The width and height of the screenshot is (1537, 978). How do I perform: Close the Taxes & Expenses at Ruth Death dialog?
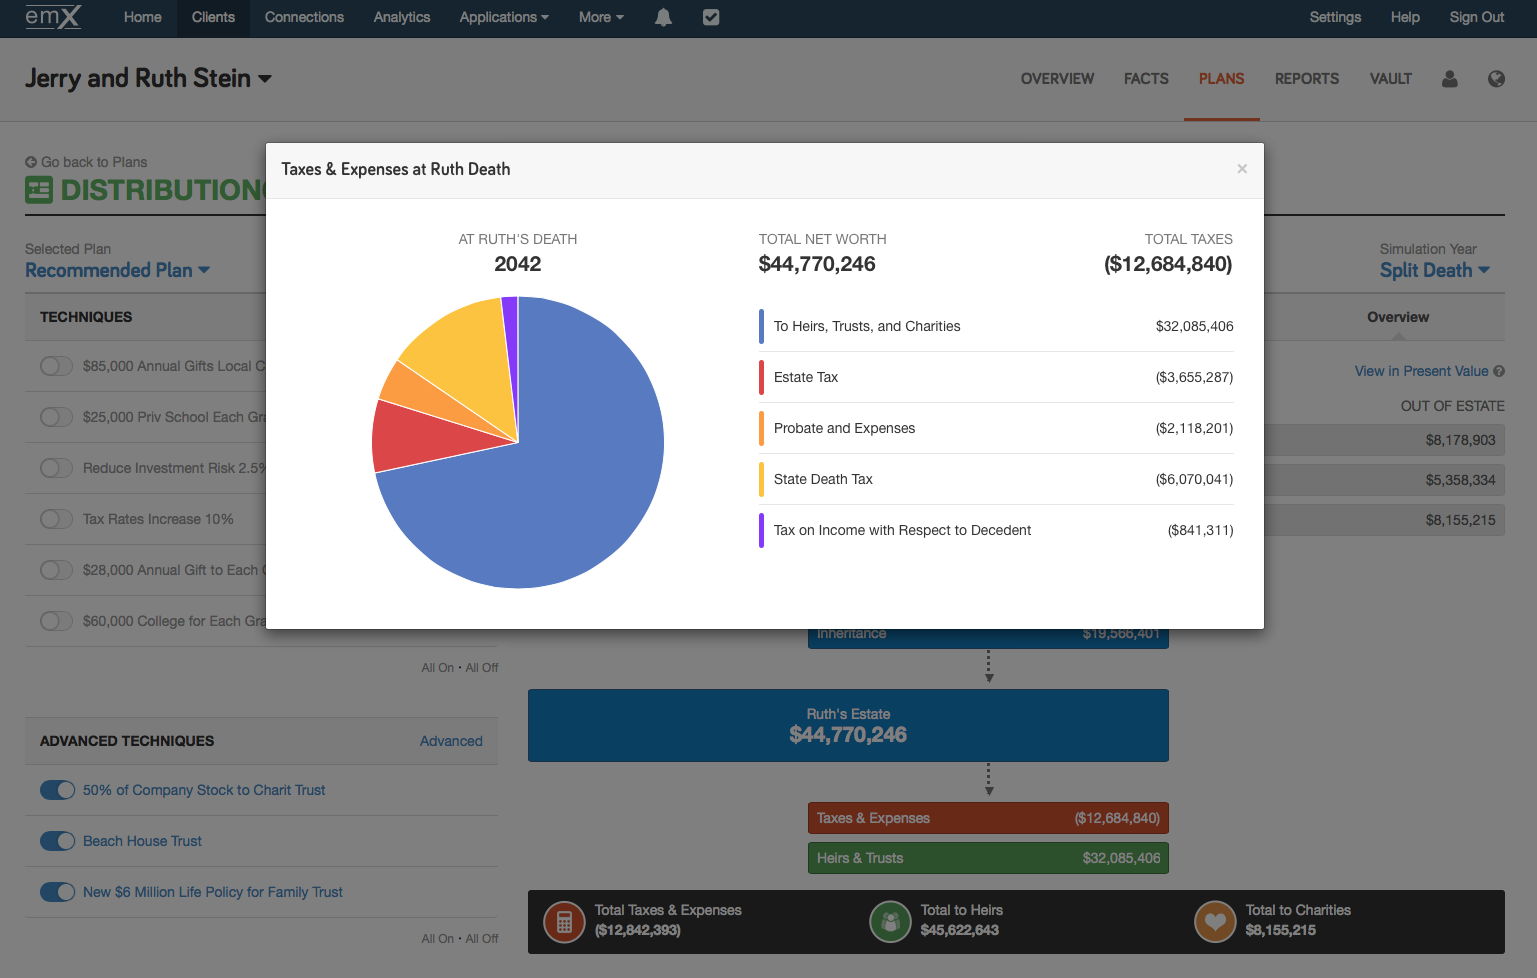pos(1242,168)
